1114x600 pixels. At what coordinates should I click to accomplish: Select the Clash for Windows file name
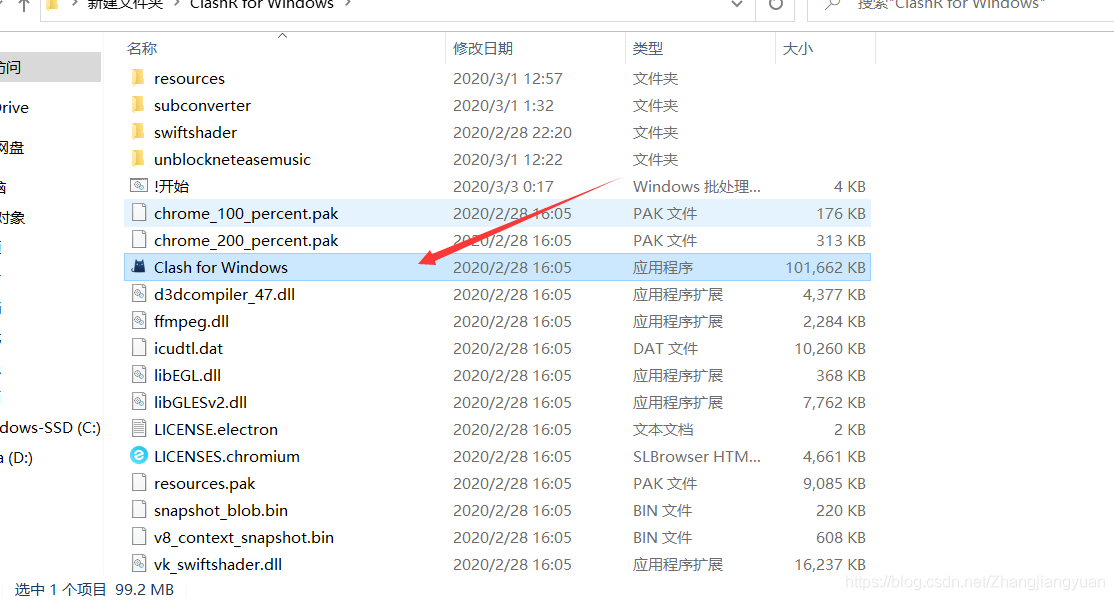221,267
